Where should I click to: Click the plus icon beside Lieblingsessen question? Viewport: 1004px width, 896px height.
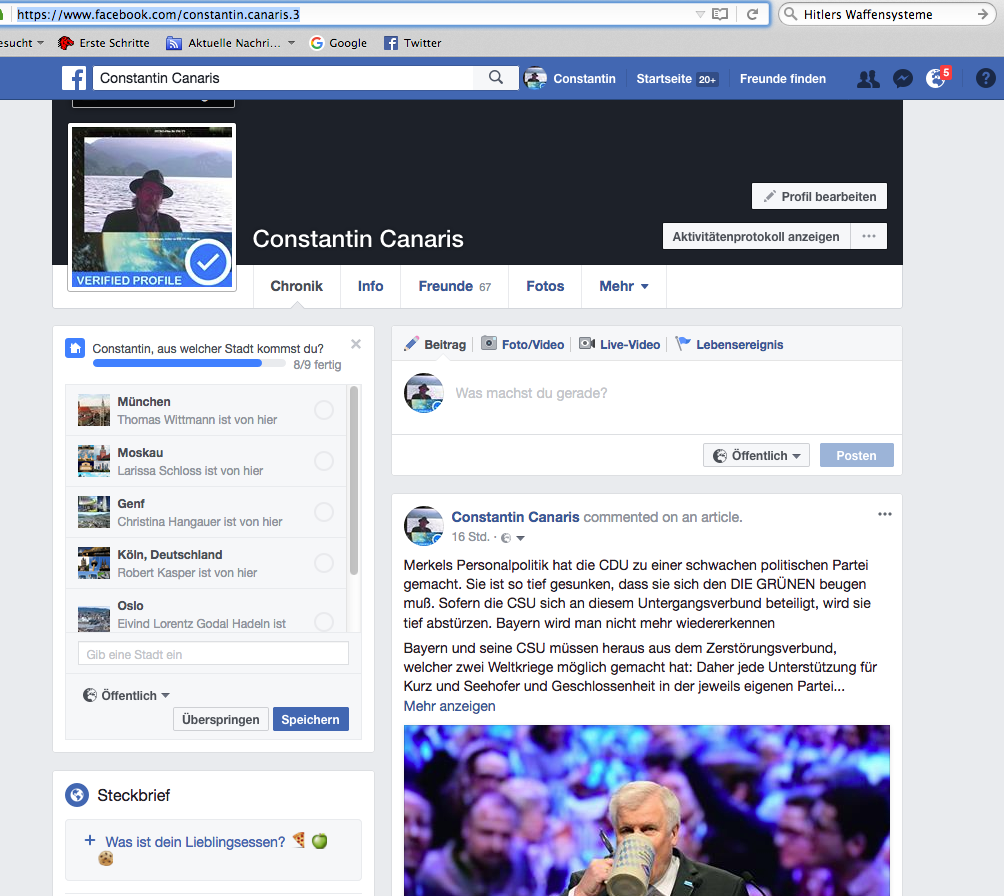click(90, 840)
